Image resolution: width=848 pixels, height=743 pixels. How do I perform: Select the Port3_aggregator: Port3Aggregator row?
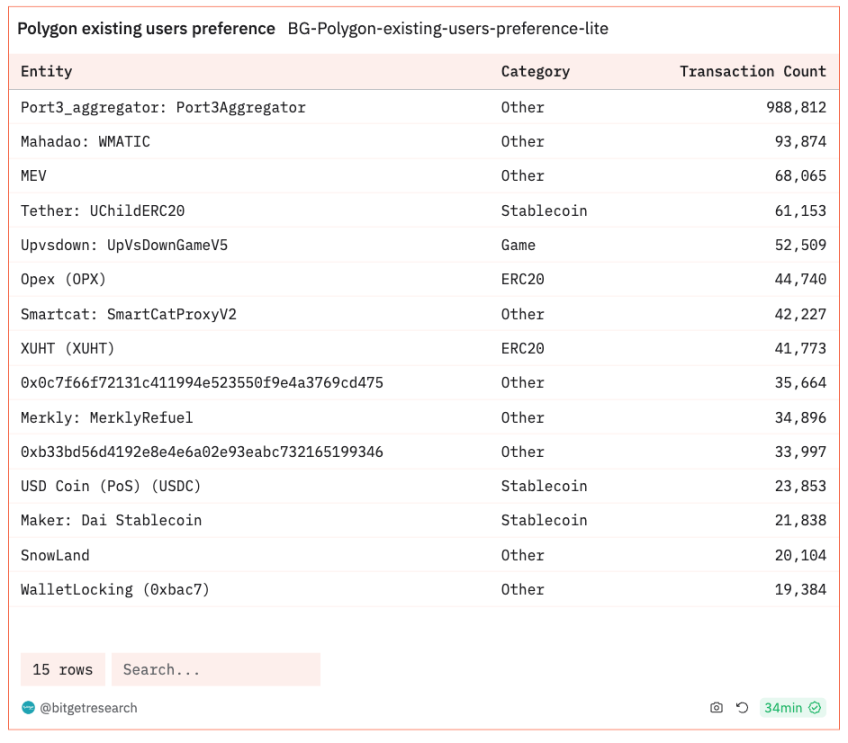pos(163,107)
